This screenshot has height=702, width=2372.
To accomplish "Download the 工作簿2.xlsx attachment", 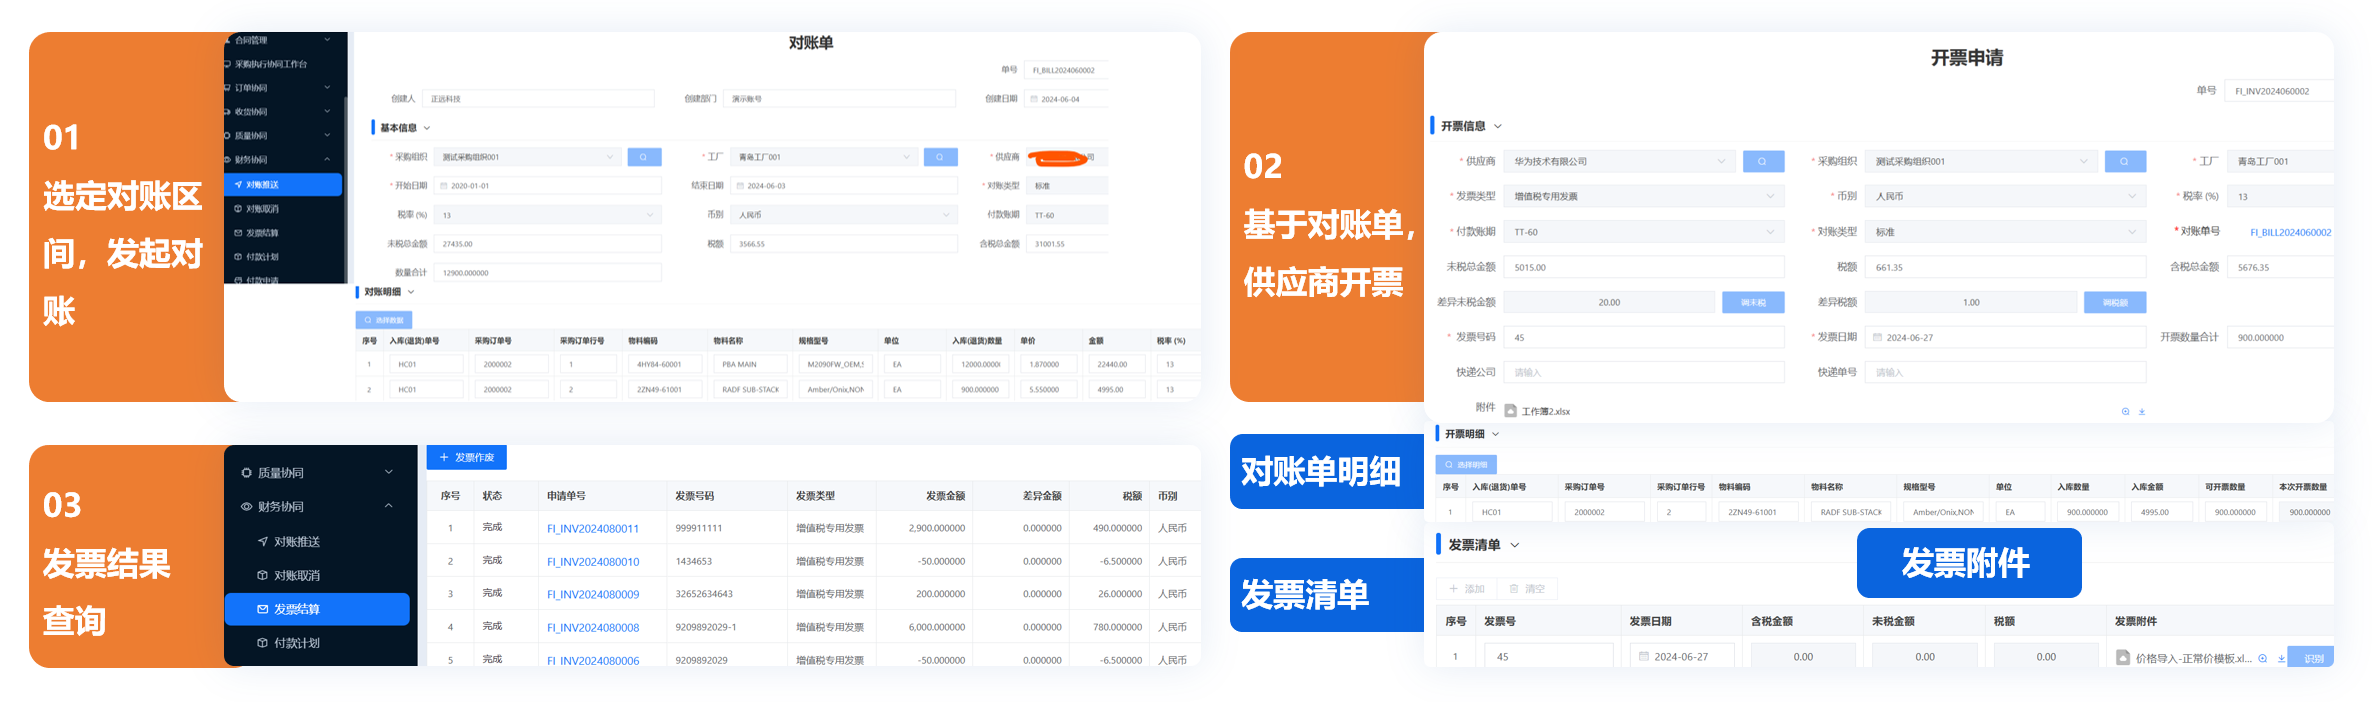I will point(2141,411).
